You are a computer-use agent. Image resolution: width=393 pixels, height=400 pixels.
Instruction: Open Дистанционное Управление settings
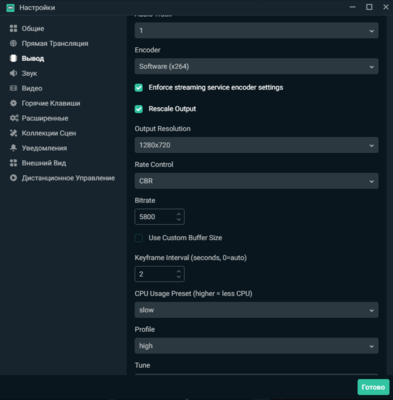(68, 178)
